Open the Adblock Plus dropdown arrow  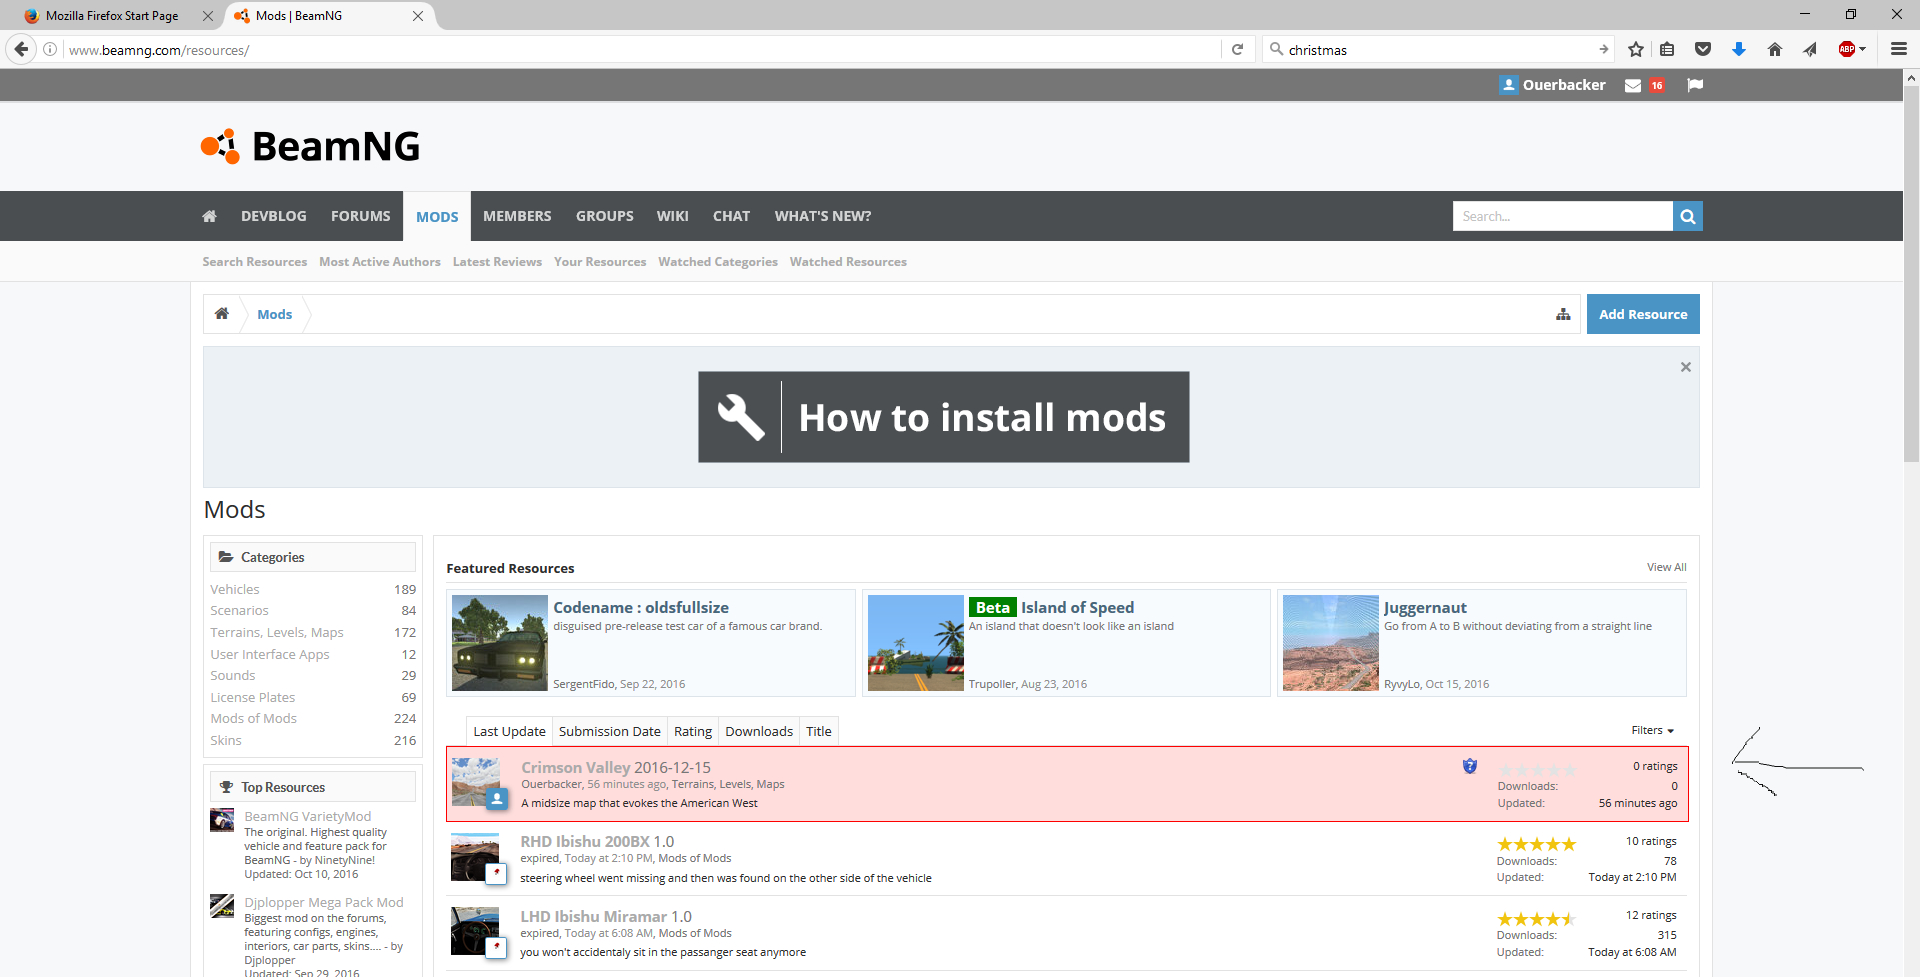pyautogui.click(x=1863, y=49)
